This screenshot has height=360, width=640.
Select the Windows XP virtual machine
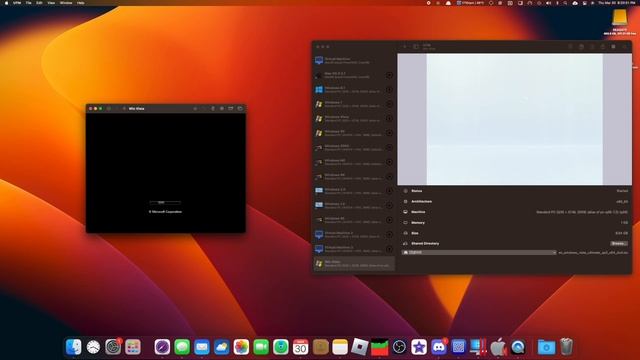pyautogui.click(x=354, y=133)
